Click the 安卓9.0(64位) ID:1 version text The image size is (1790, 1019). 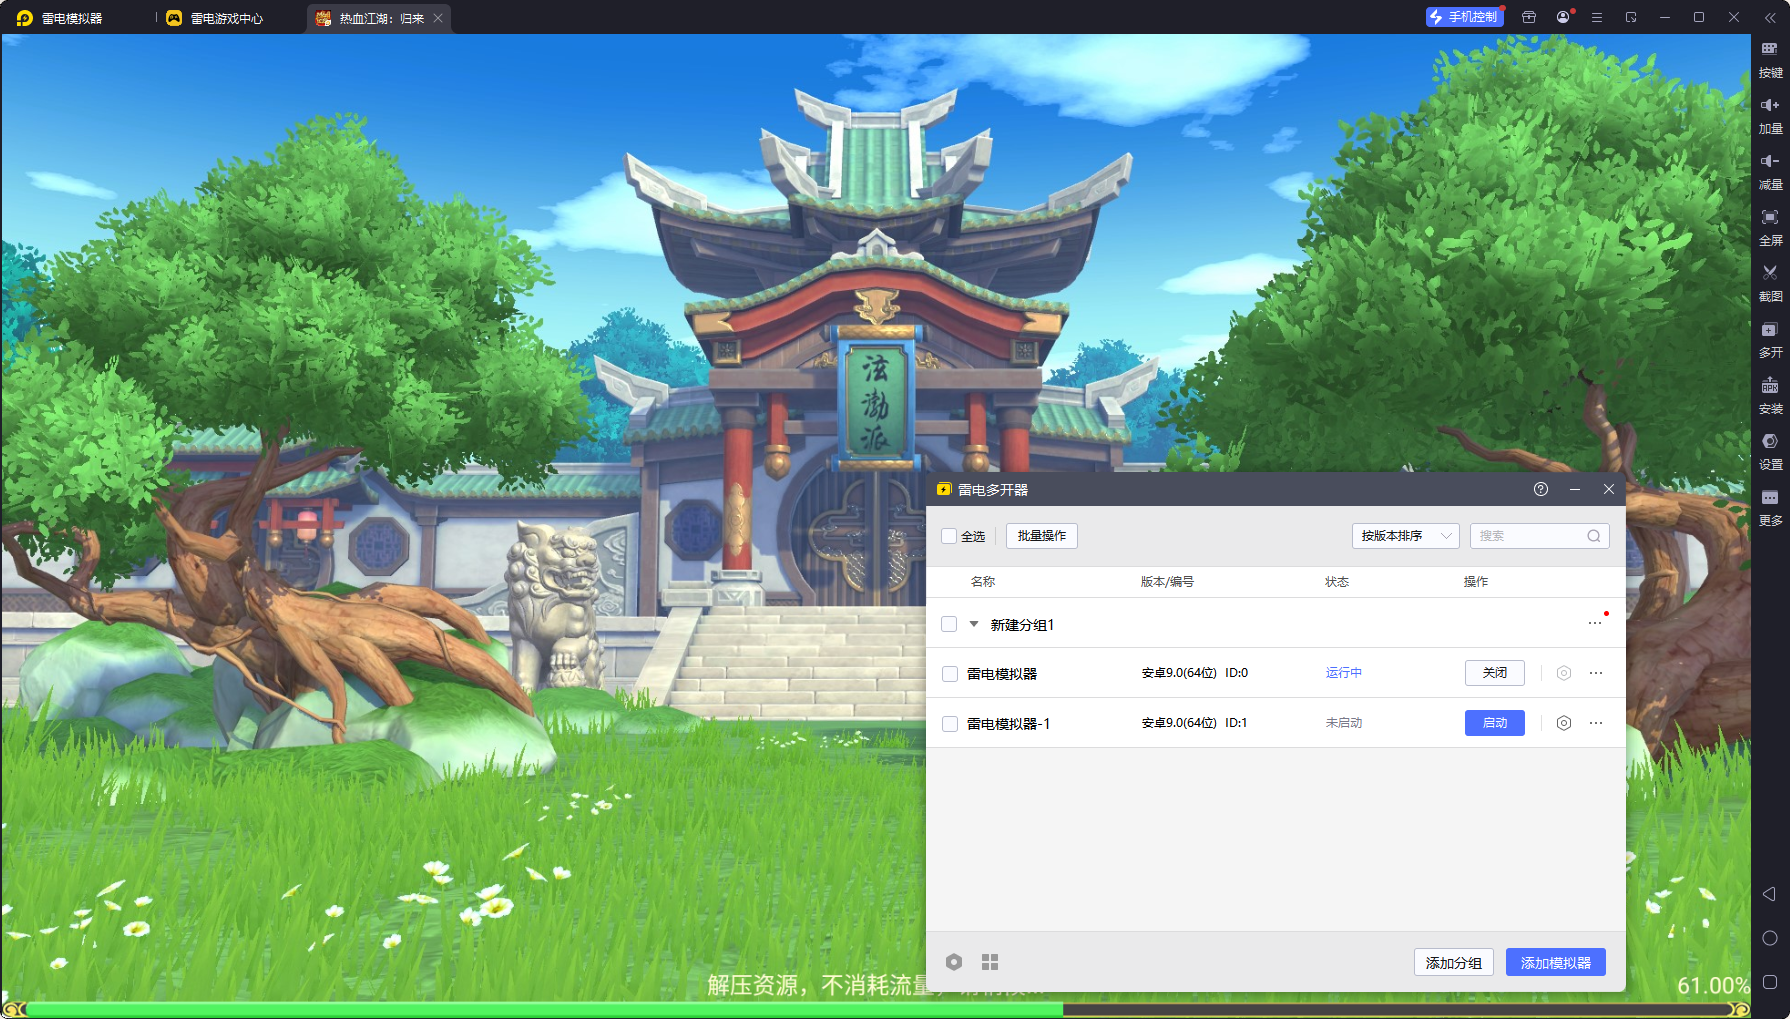click(x=1195, y=723)
